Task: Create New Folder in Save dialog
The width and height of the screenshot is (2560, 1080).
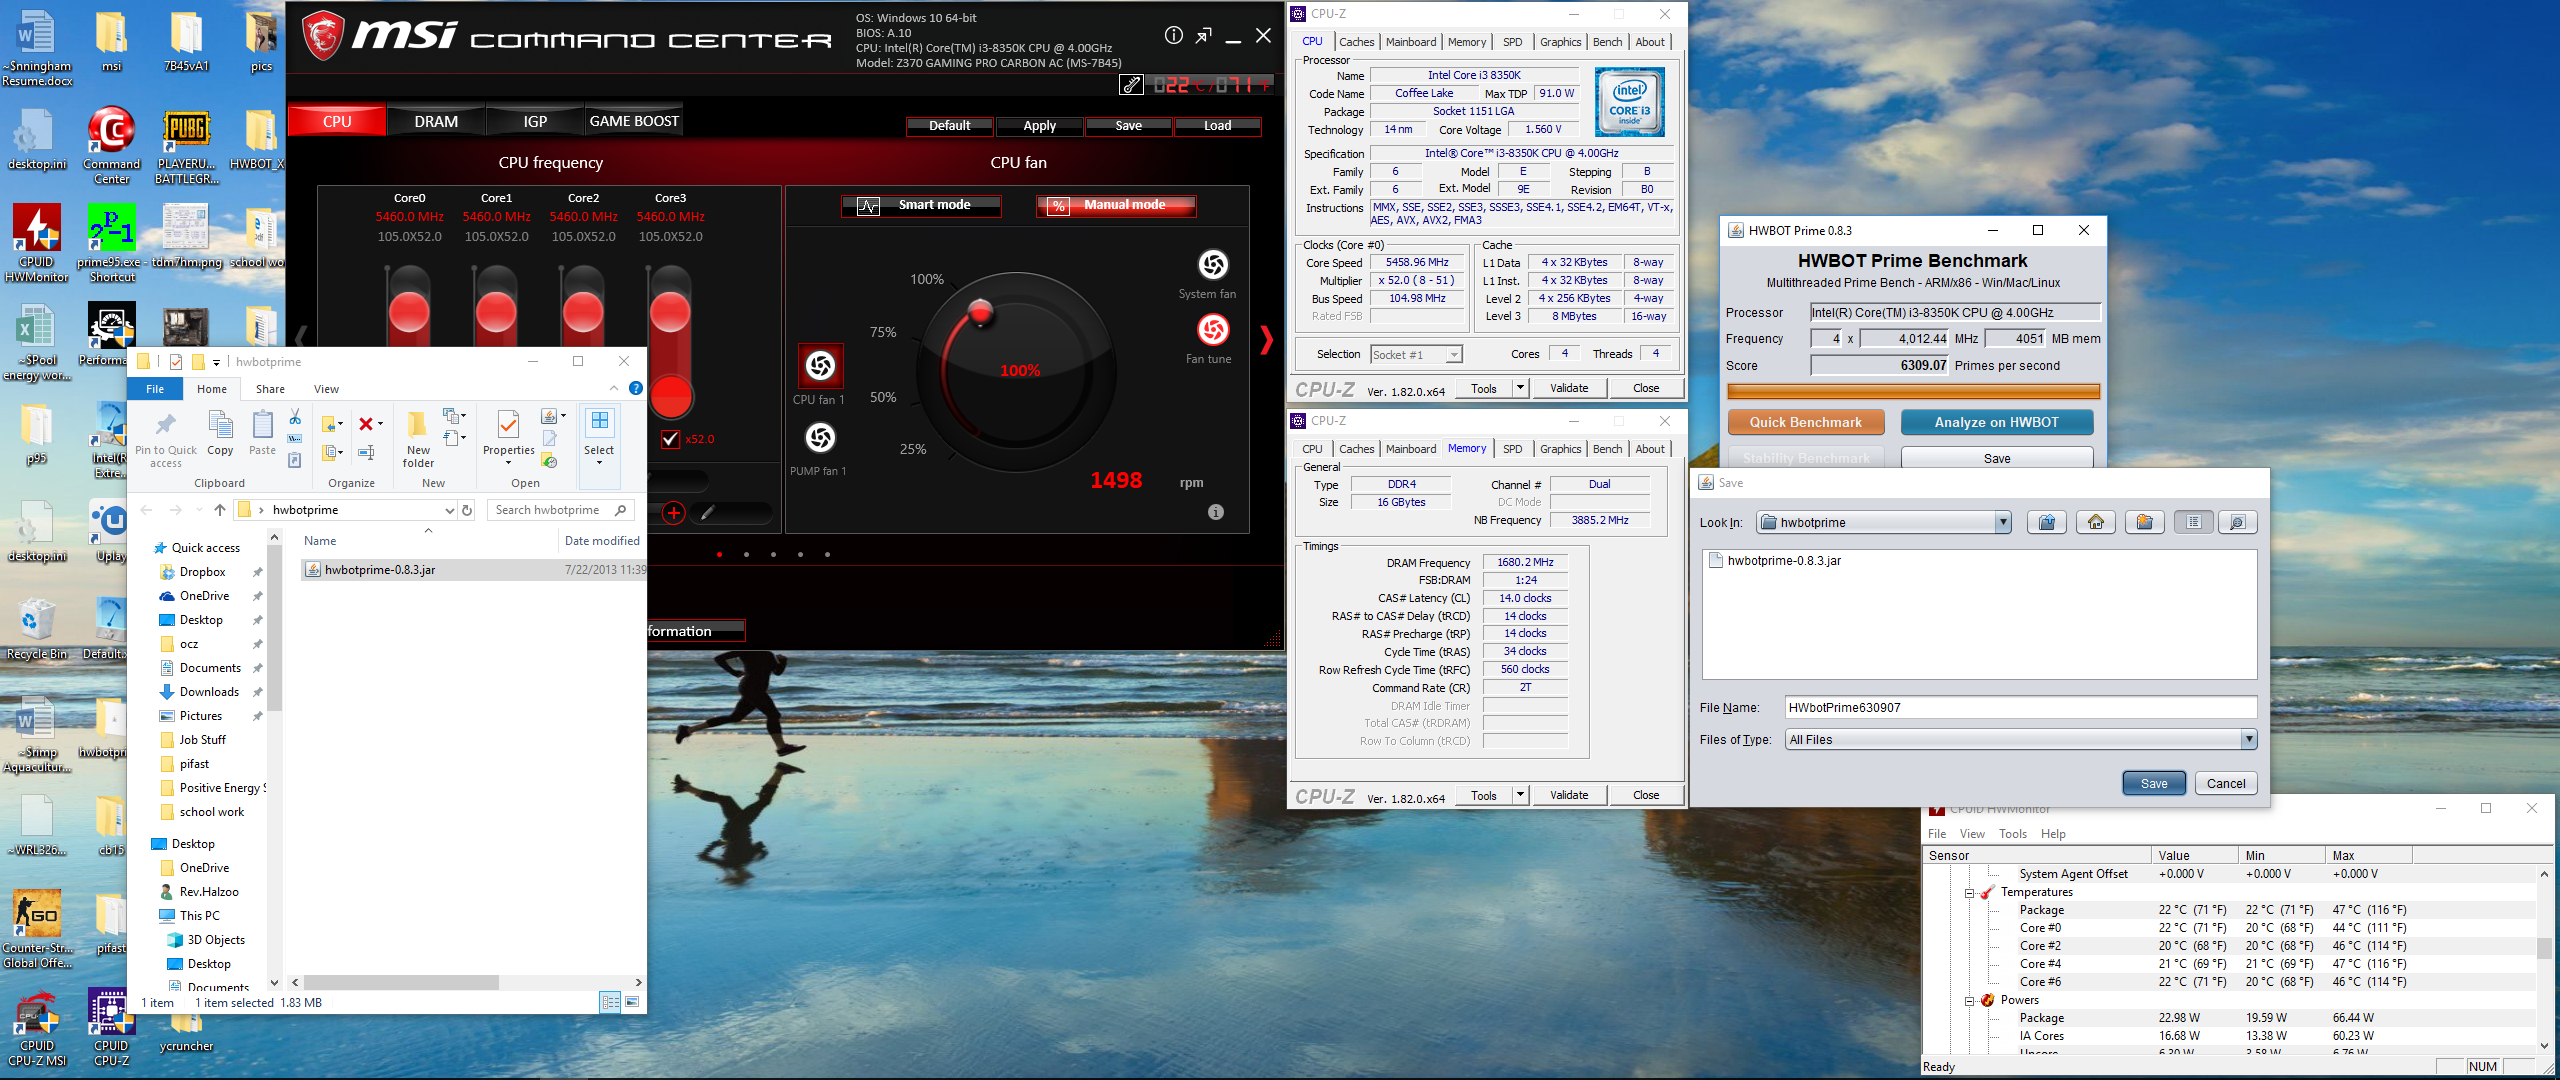Action: 2145,522
